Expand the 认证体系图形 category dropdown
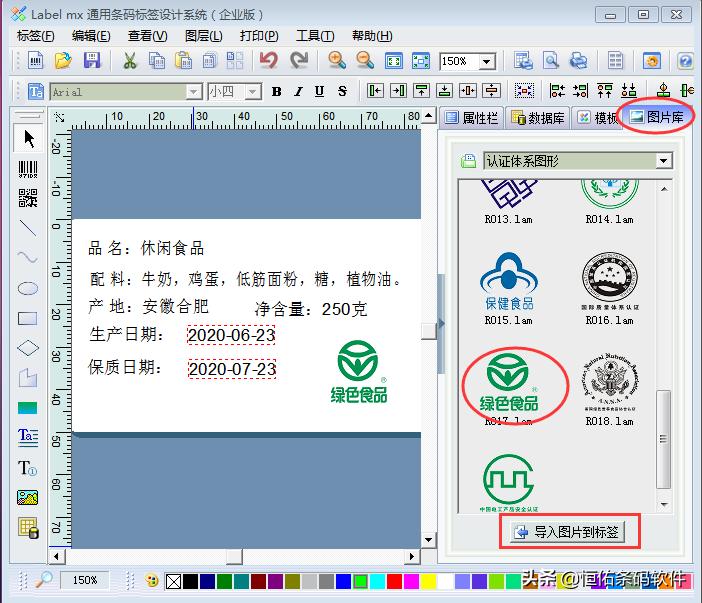 (x=664, y=161)
